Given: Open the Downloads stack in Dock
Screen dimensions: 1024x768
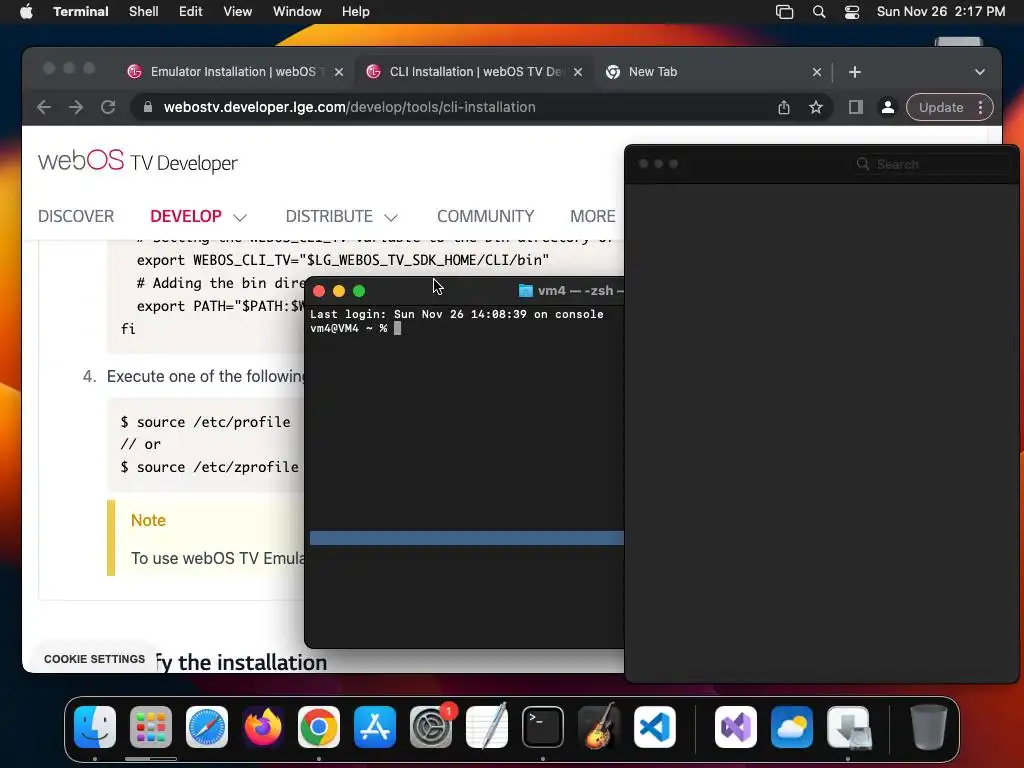Looking at the screenshot, I should (848, 727).
